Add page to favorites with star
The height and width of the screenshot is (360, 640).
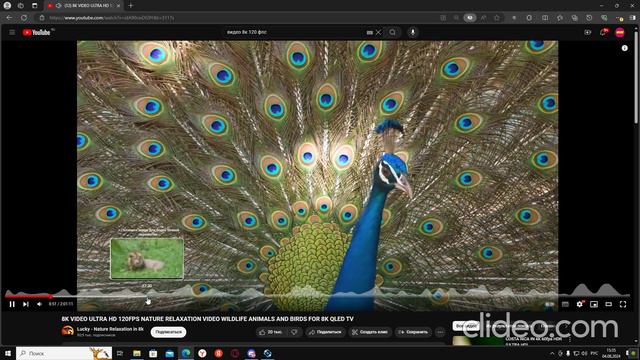497,18
